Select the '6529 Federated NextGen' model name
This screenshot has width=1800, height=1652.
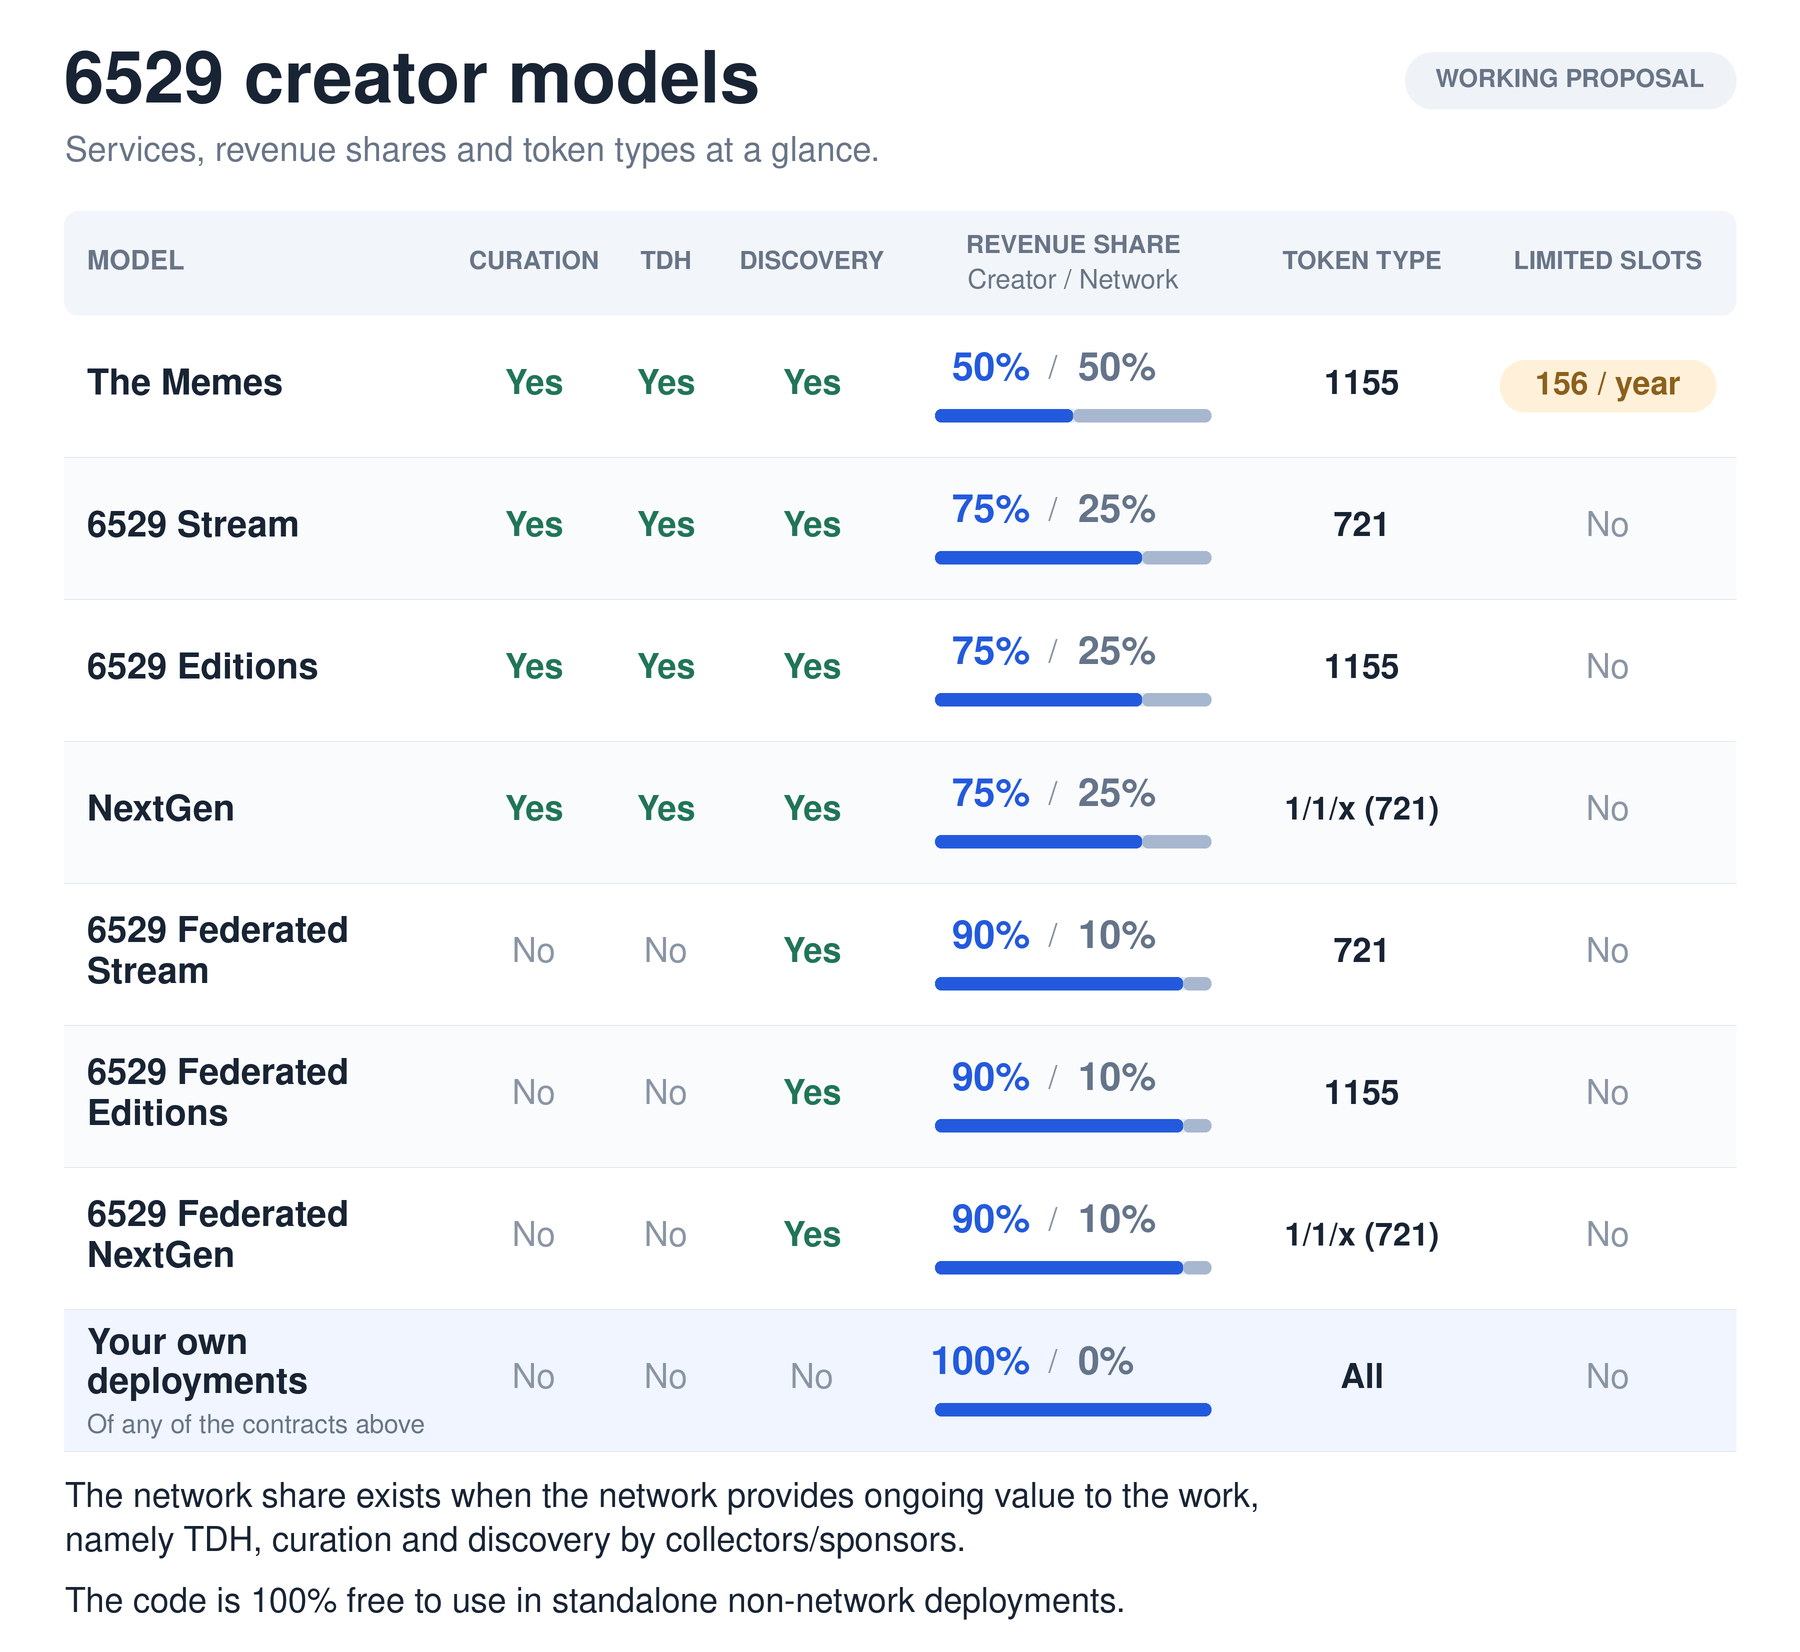(218, 1235)
